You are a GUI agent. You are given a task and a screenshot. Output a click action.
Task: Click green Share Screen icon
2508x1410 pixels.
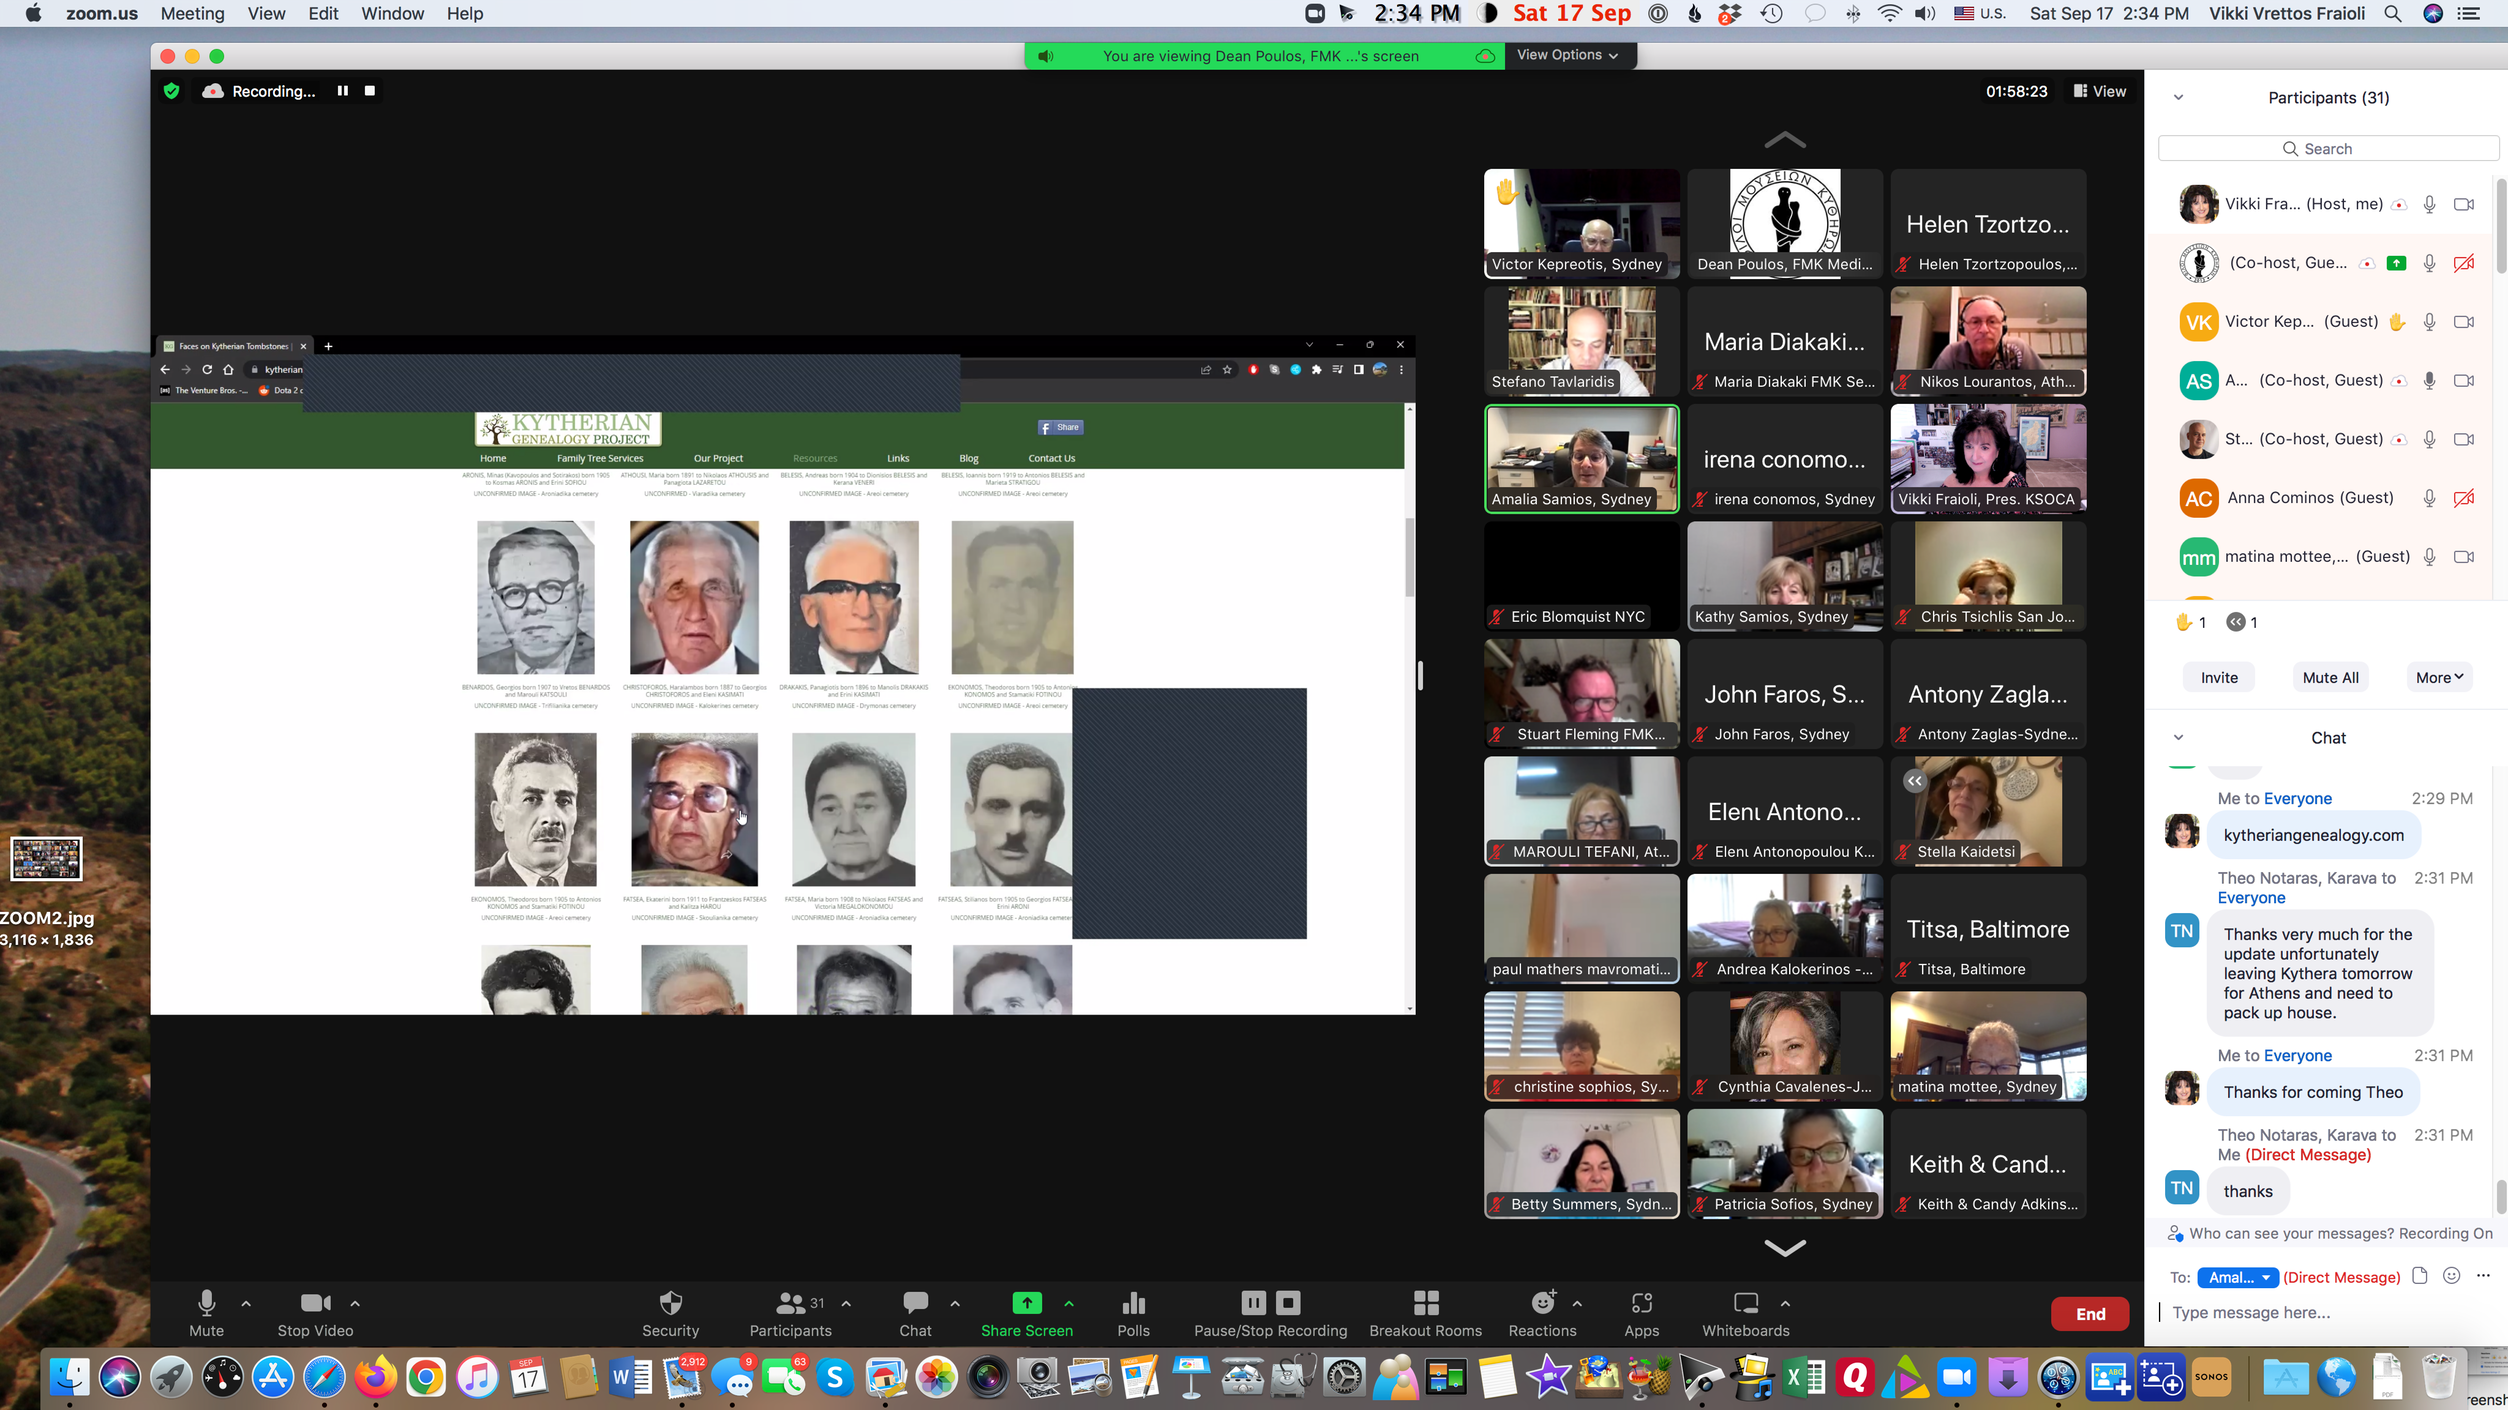point(1026,1303)
